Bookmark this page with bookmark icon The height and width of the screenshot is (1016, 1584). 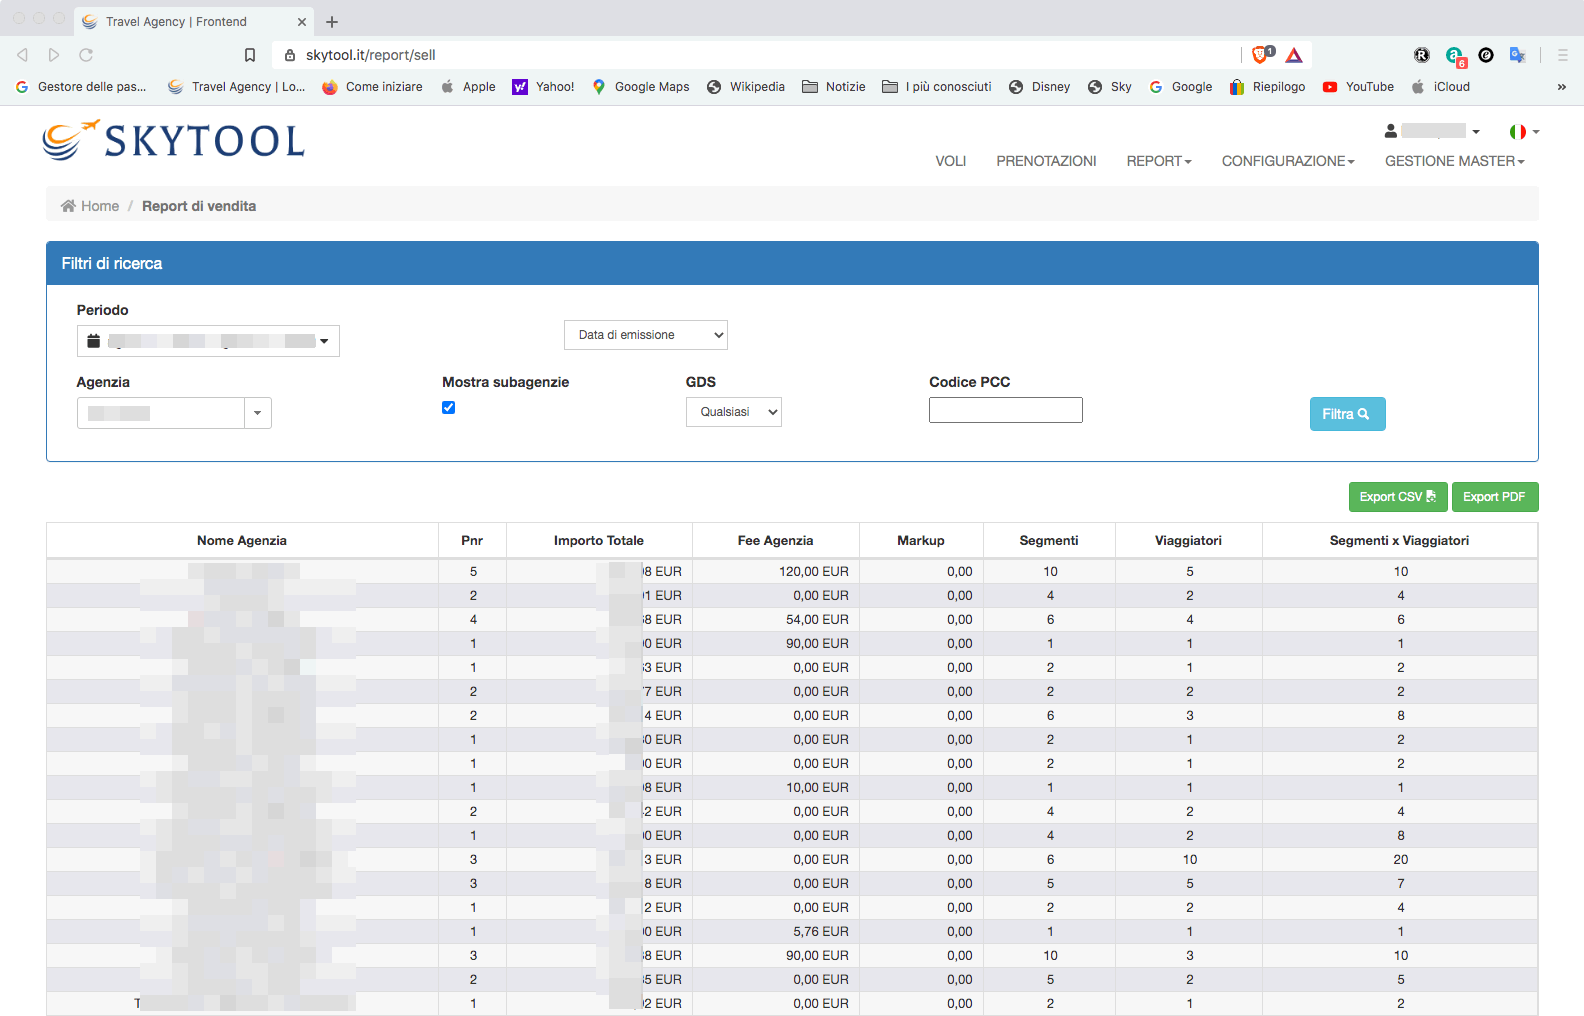point(250,55)
